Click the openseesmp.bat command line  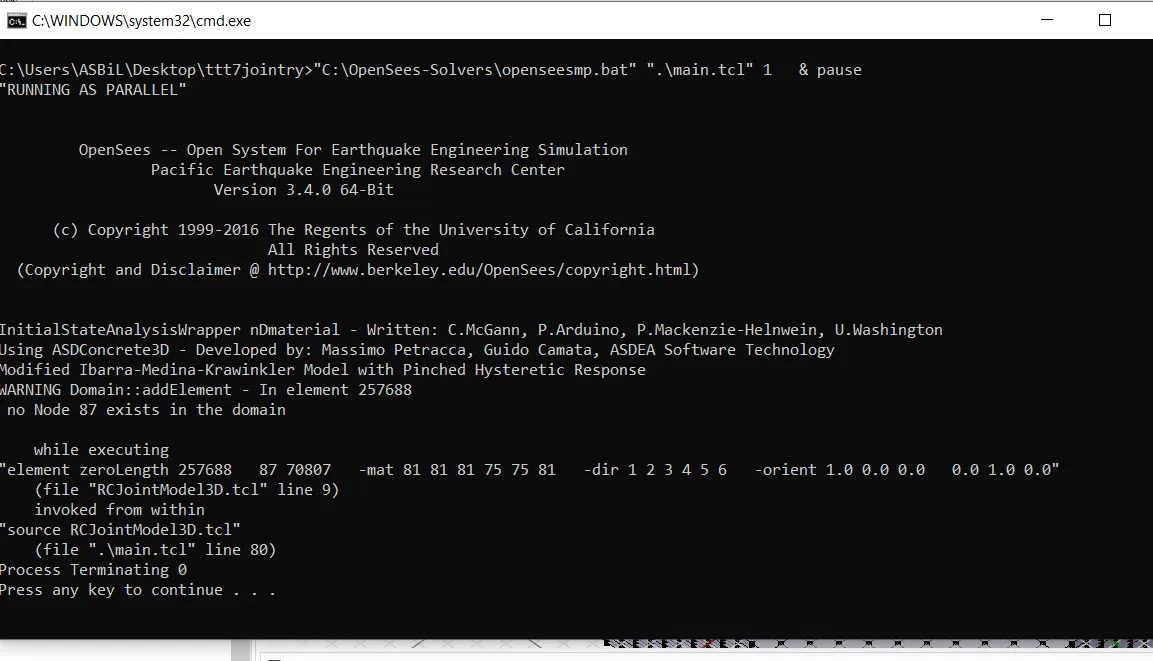(x=431, y=70)
